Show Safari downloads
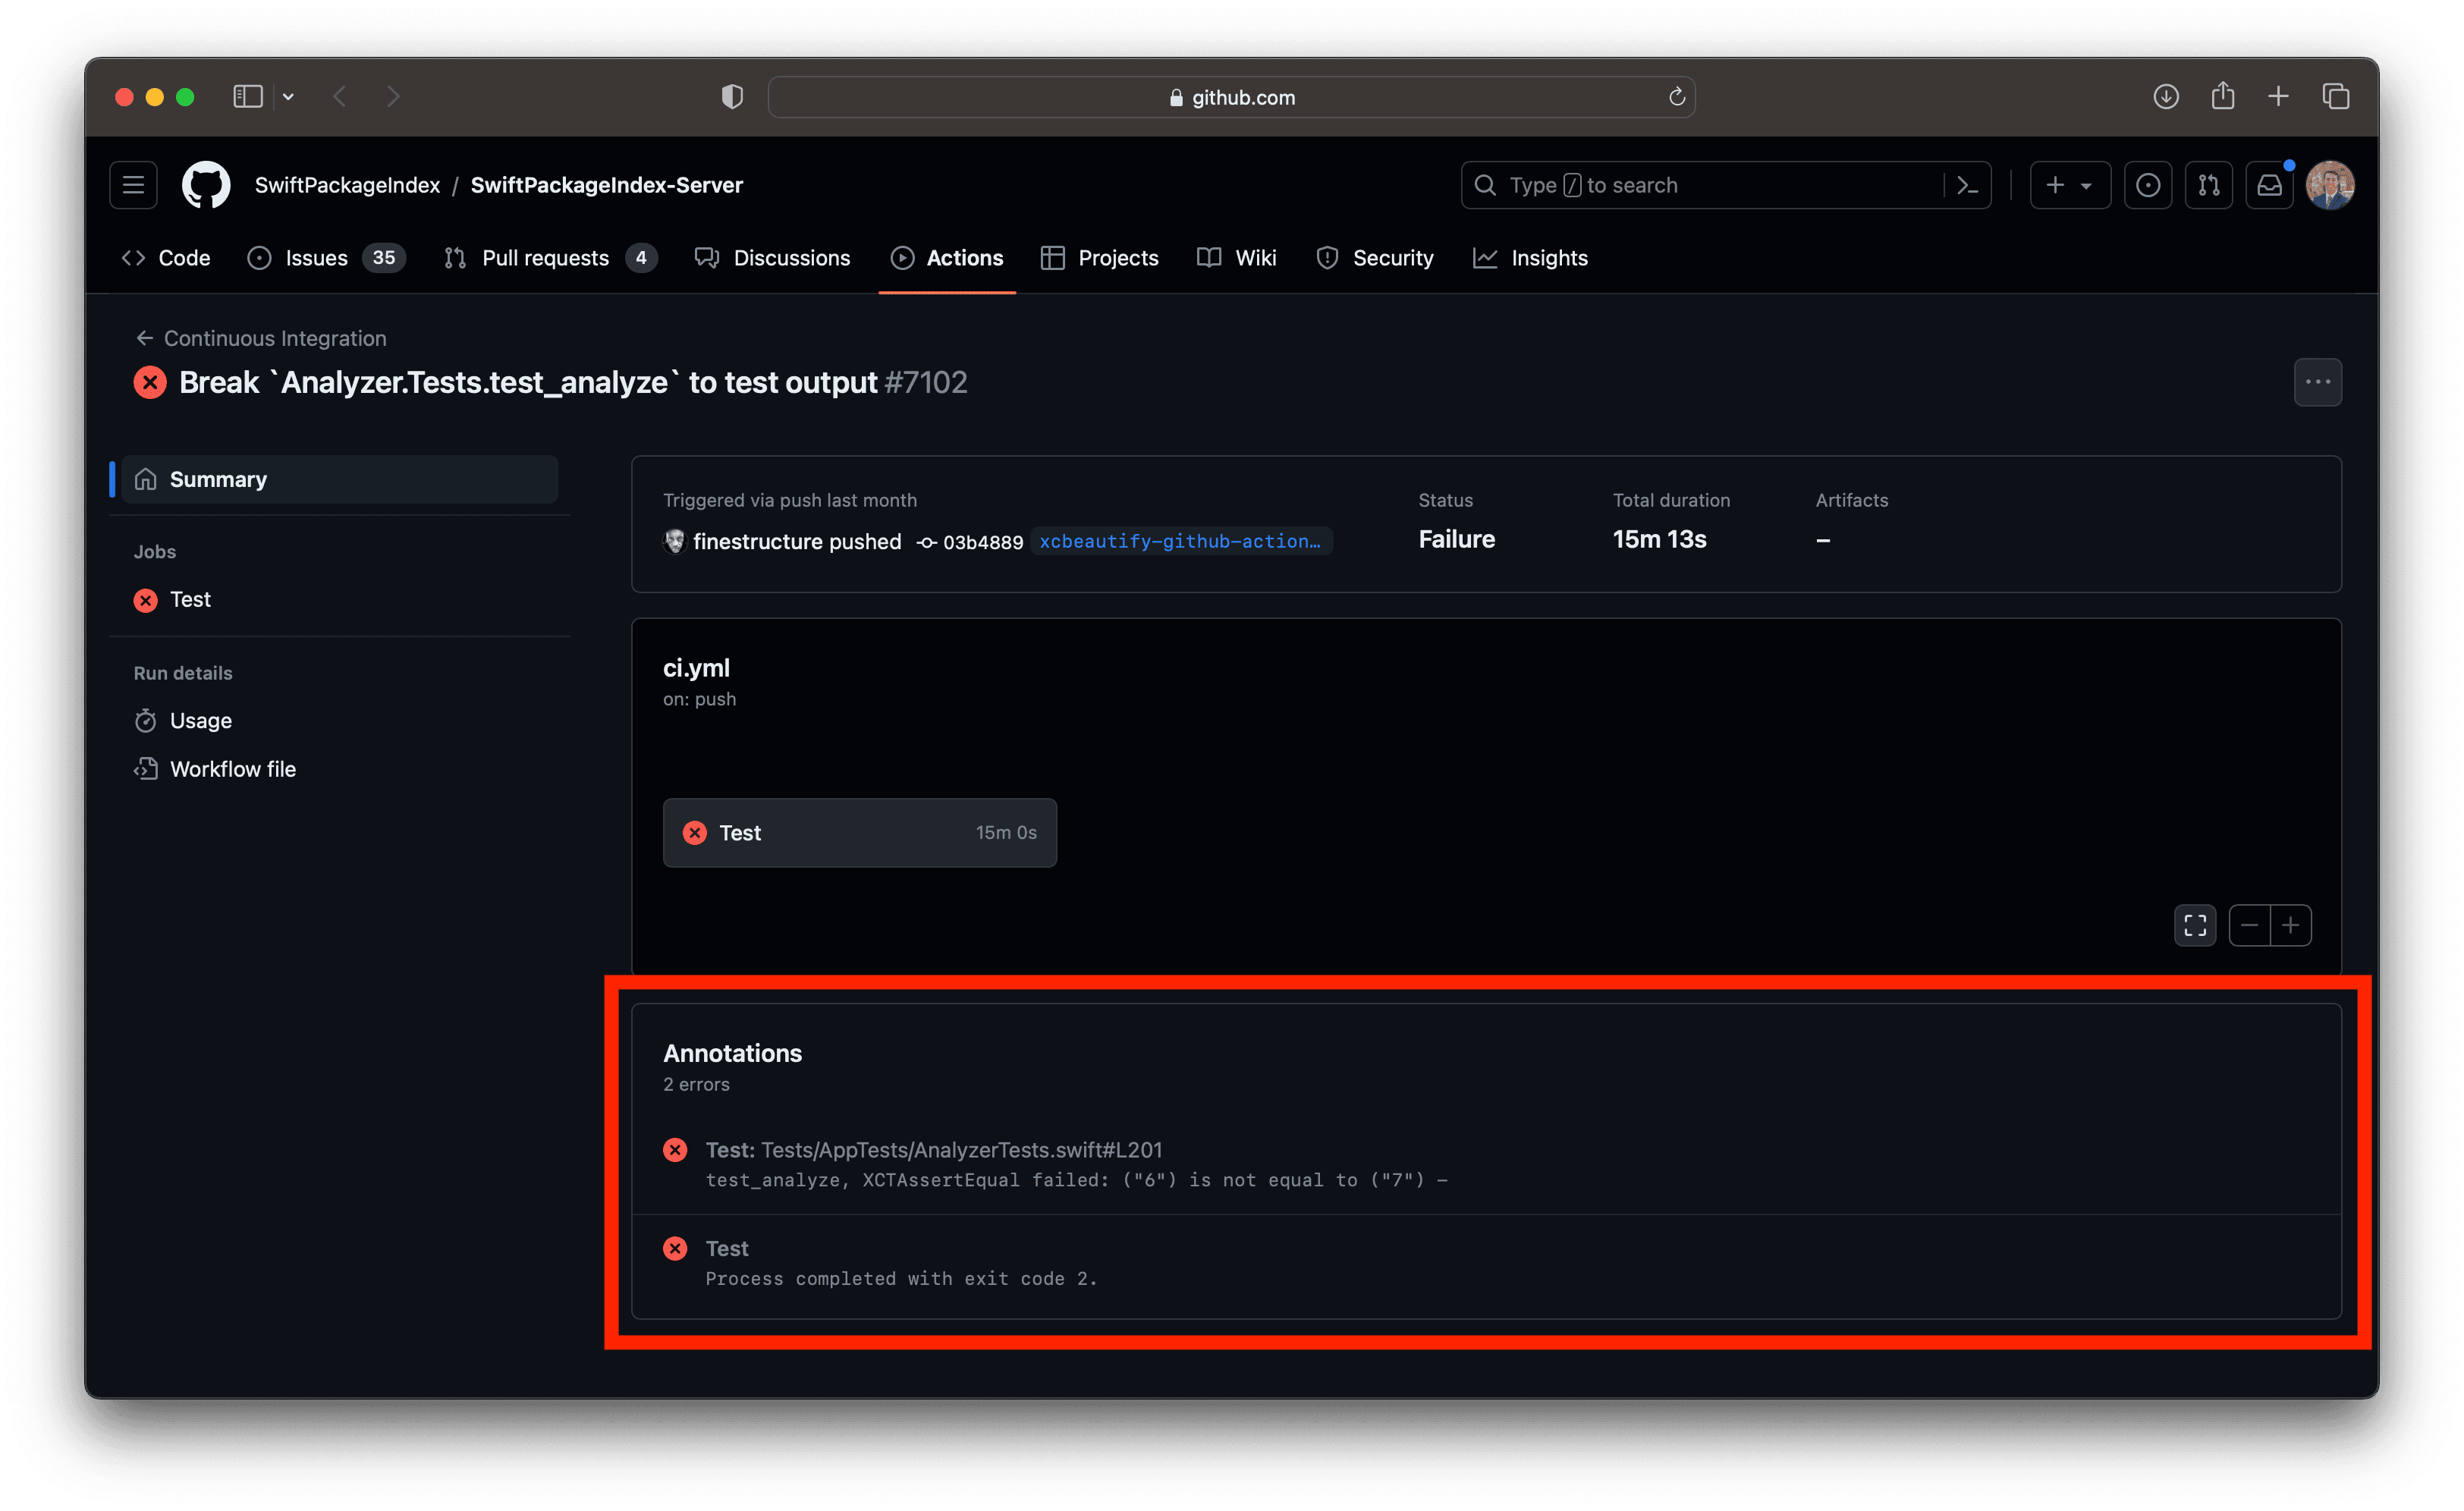 pyautogui.click(x=2165, y=96)
